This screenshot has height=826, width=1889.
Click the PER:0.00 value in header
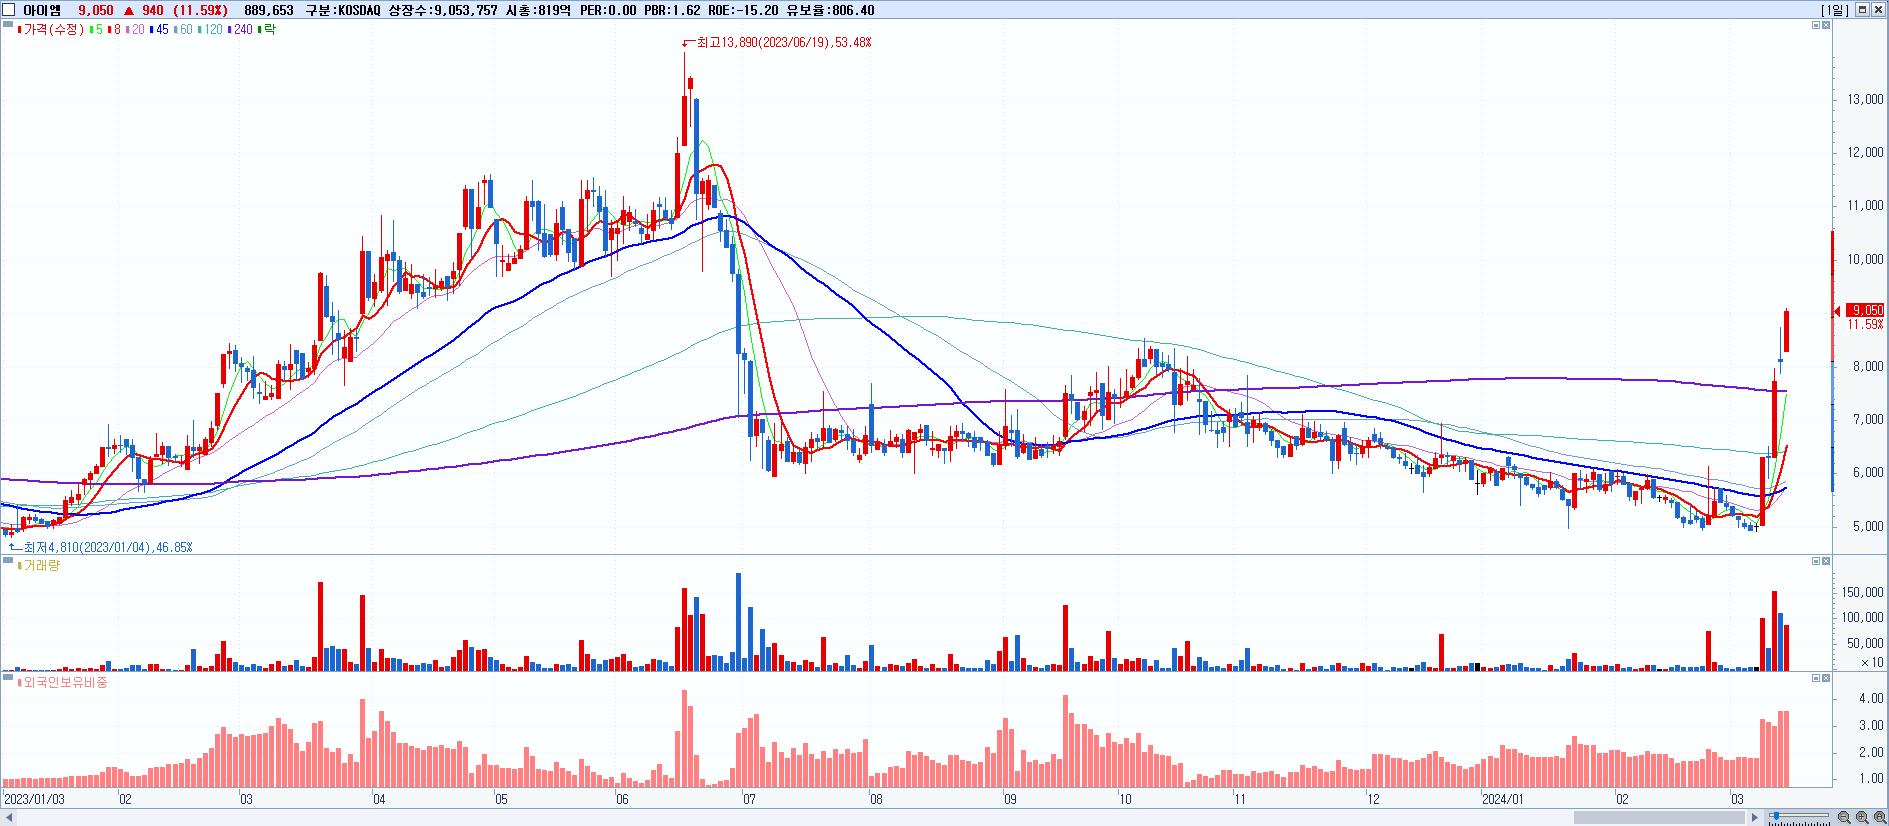607,10
